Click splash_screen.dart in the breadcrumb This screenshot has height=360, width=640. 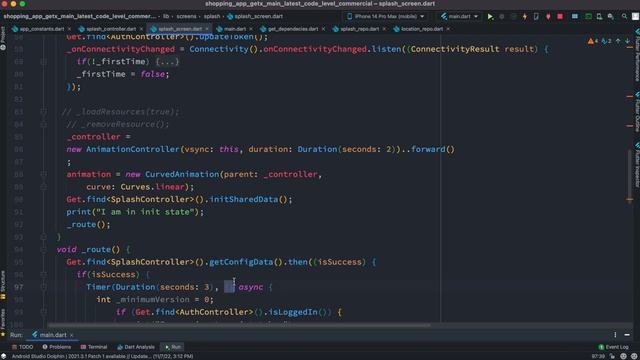[x=255, y=16]
